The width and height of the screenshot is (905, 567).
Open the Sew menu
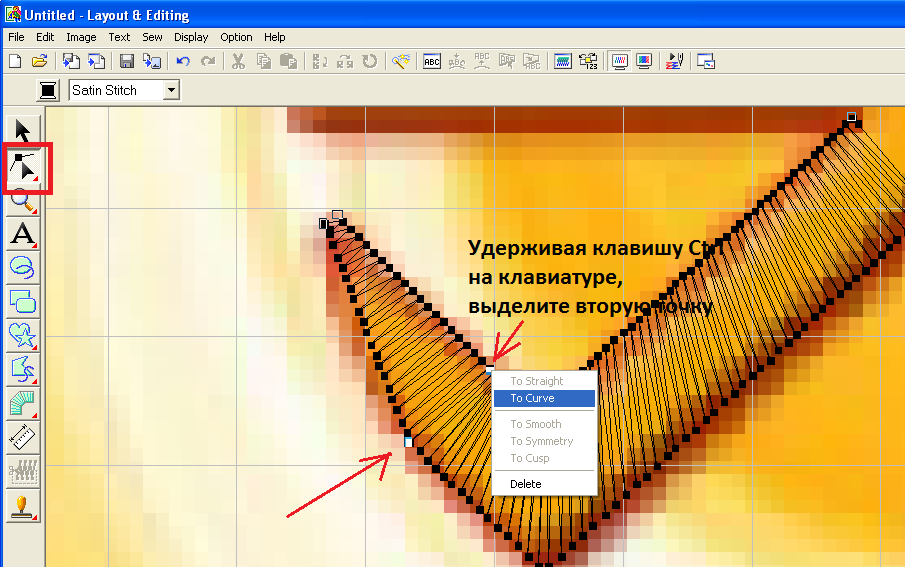(x=152, y=37)
